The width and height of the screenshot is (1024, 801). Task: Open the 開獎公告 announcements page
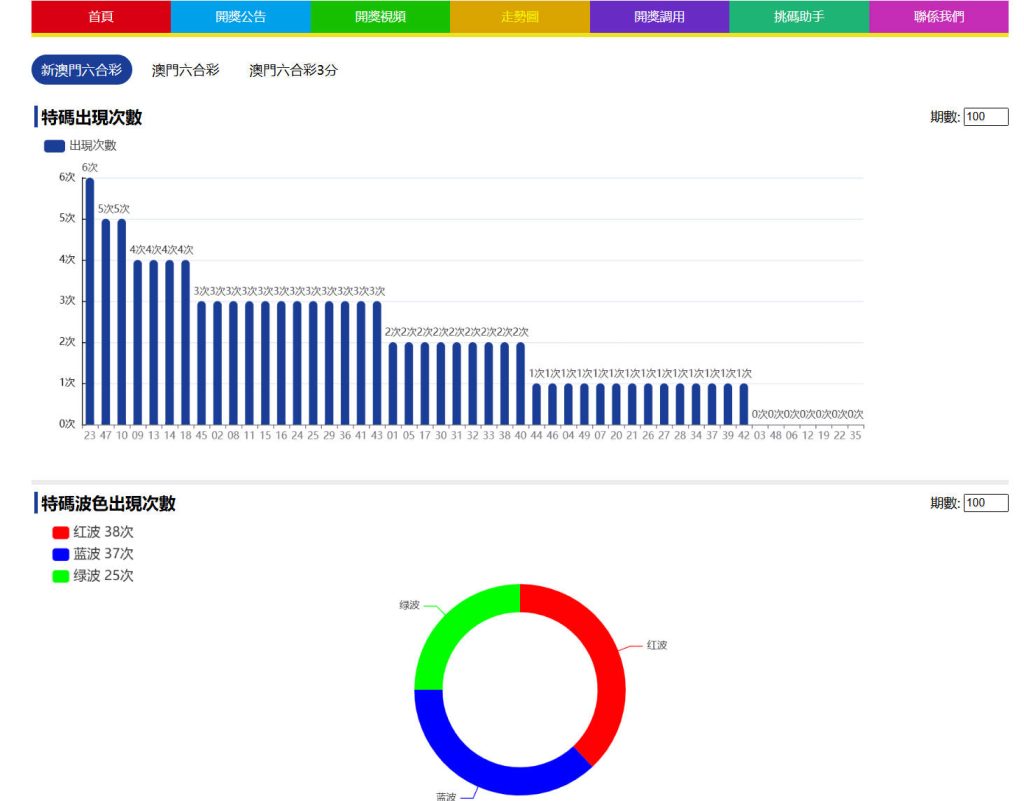(x=242, y=16)
